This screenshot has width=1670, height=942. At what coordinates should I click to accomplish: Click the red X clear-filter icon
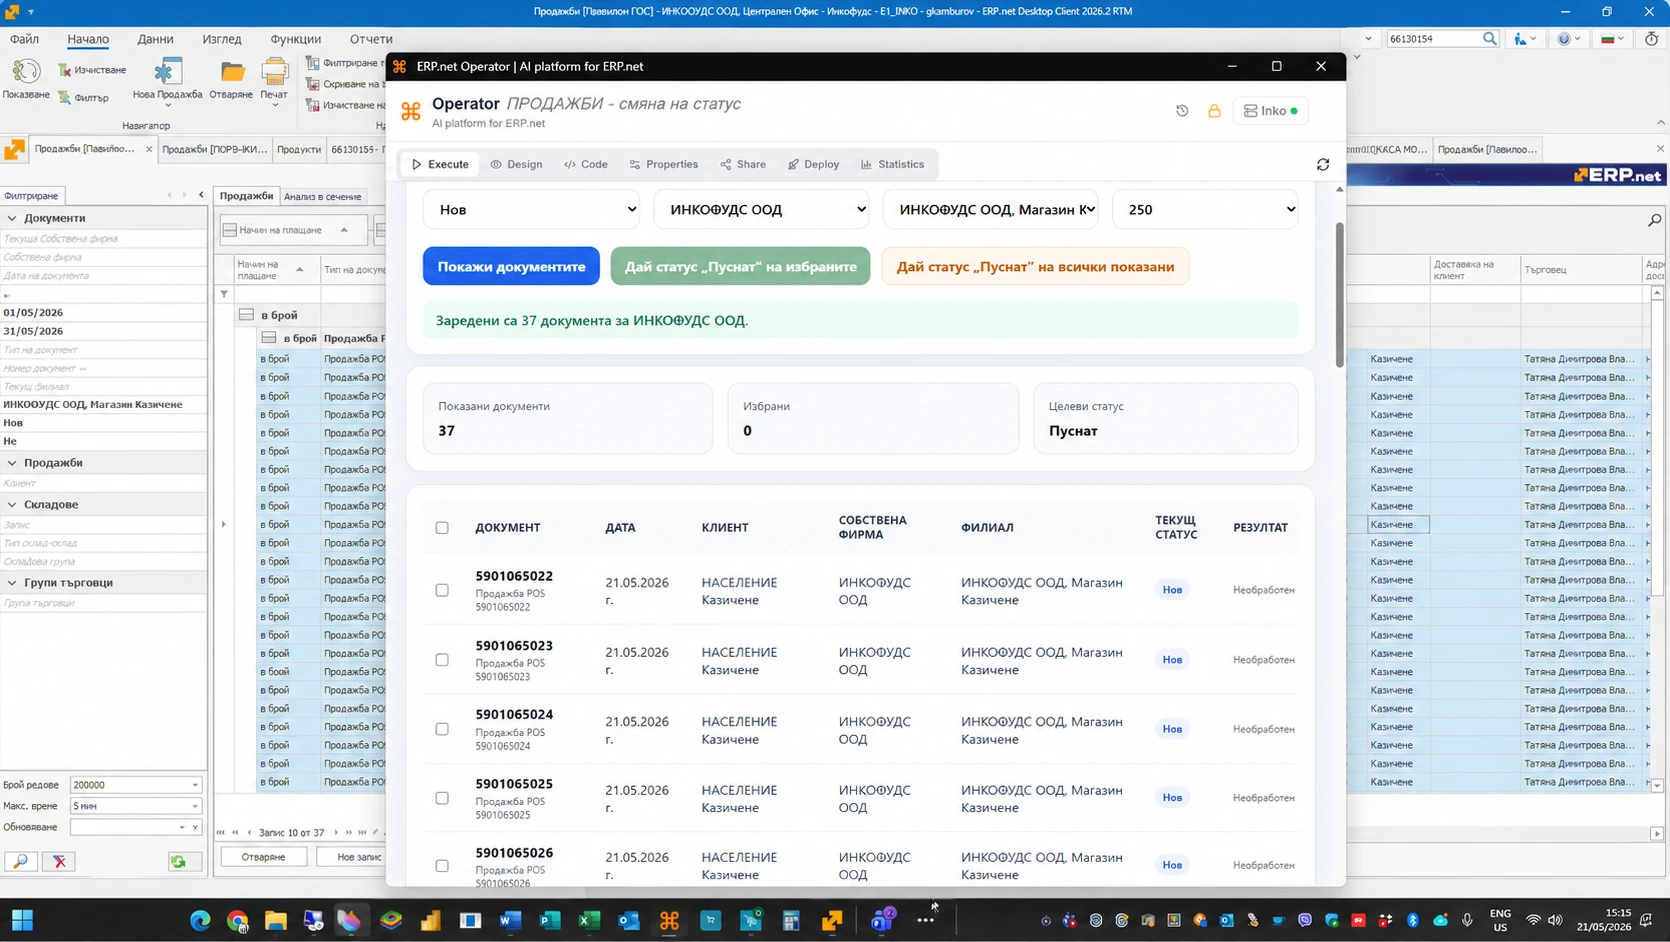[x=60, y=861]
